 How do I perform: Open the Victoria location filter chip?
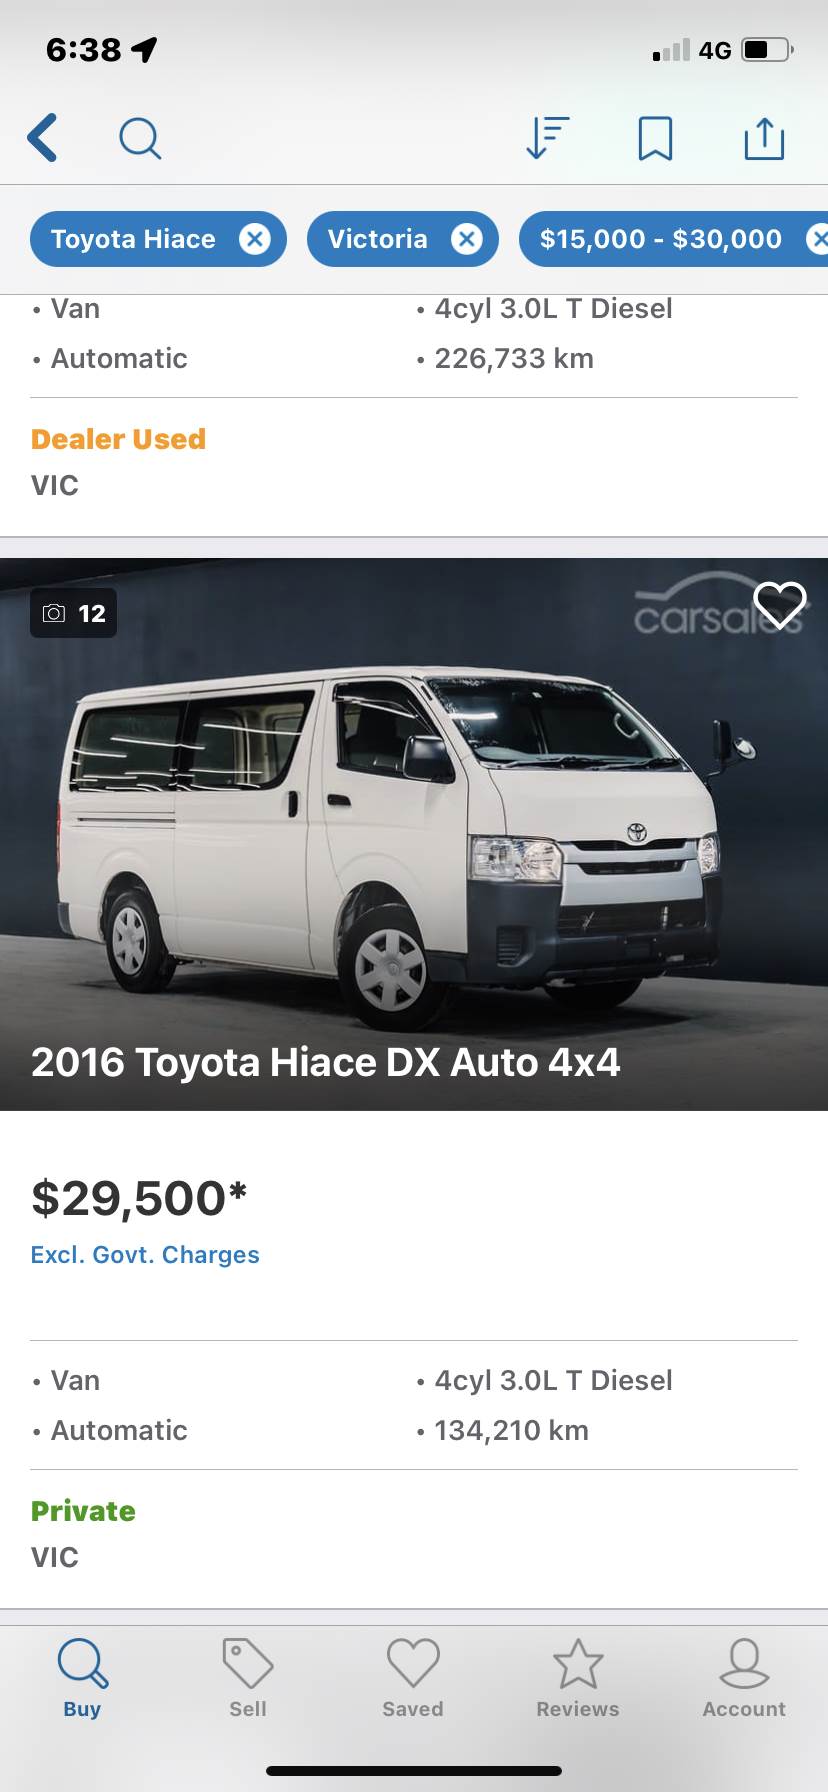click(x=403, y=239)
